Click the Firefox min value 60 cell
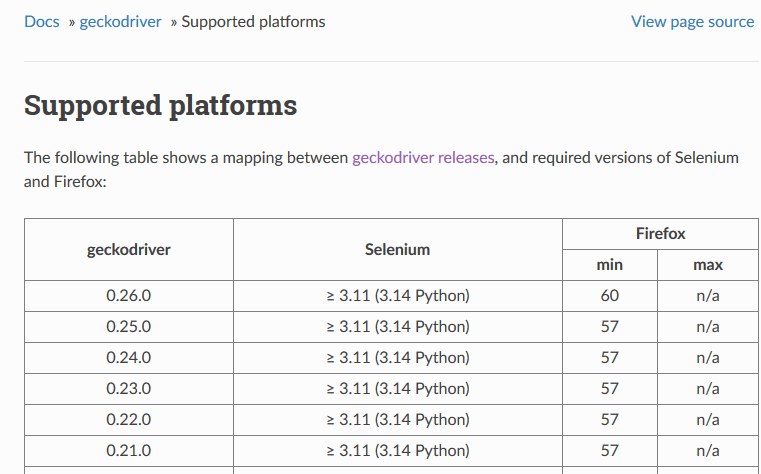The height and width of the screenshot is (474, 761). click(x=609, y=296)
